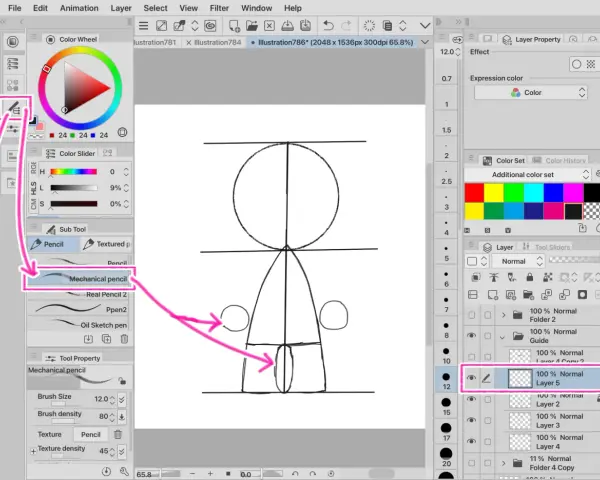Expand Texture density plus toggle
Viewport: 600px width, 480px height.
click(33, 452)
